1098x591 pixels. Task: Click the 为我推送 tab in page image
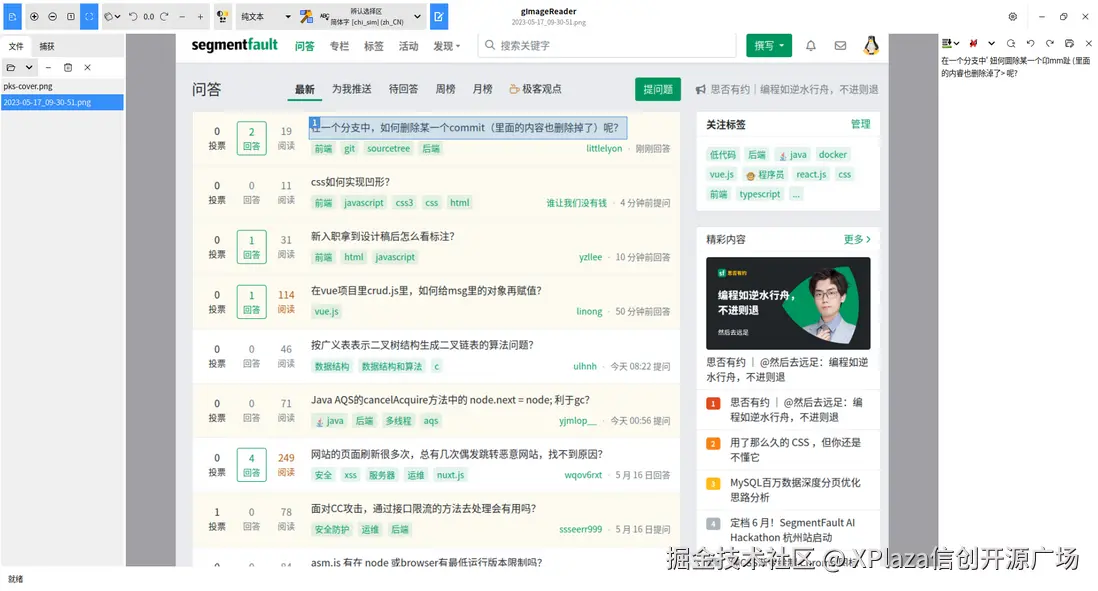click(x=352, y=89)
